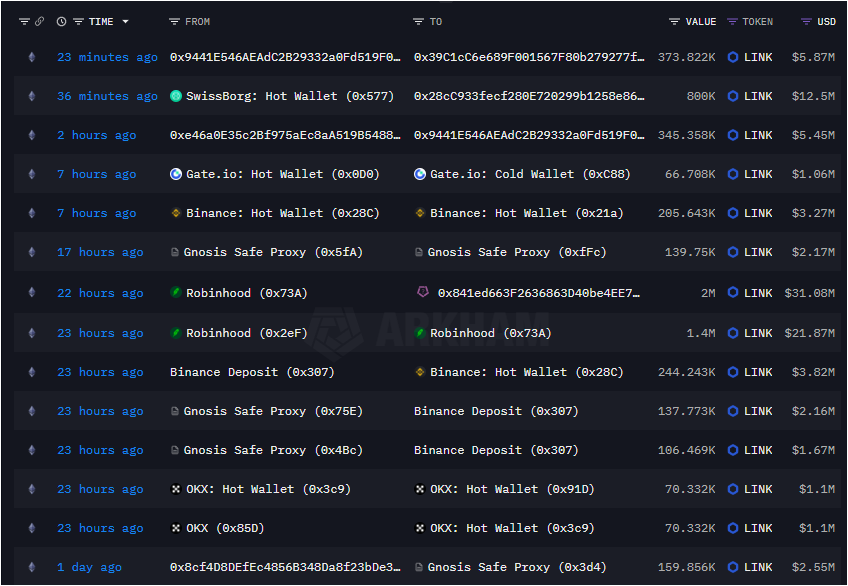Viewport: 848px width, 586px height.
Task: Open SwissBorg: Hot Wallet (0x577) entity
Action: (290, 96)
